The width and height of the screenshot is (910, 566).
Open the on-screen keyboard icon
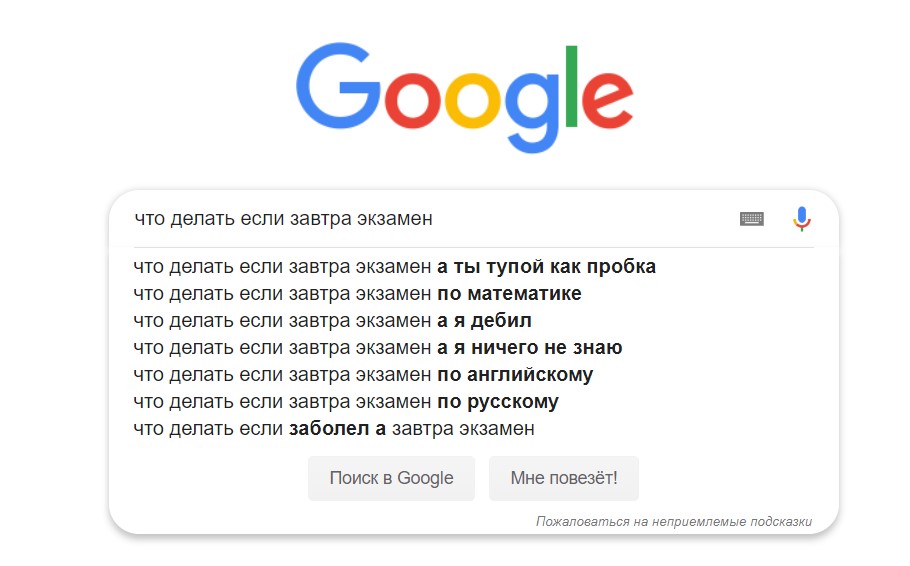(x=752, y=218)
